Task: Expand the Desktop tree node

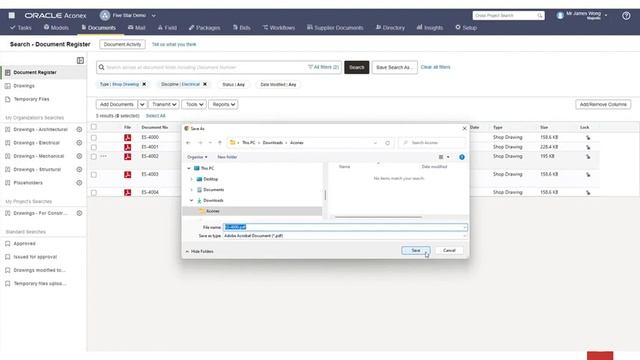Action: pyautogui.click(x=191, y=179)
